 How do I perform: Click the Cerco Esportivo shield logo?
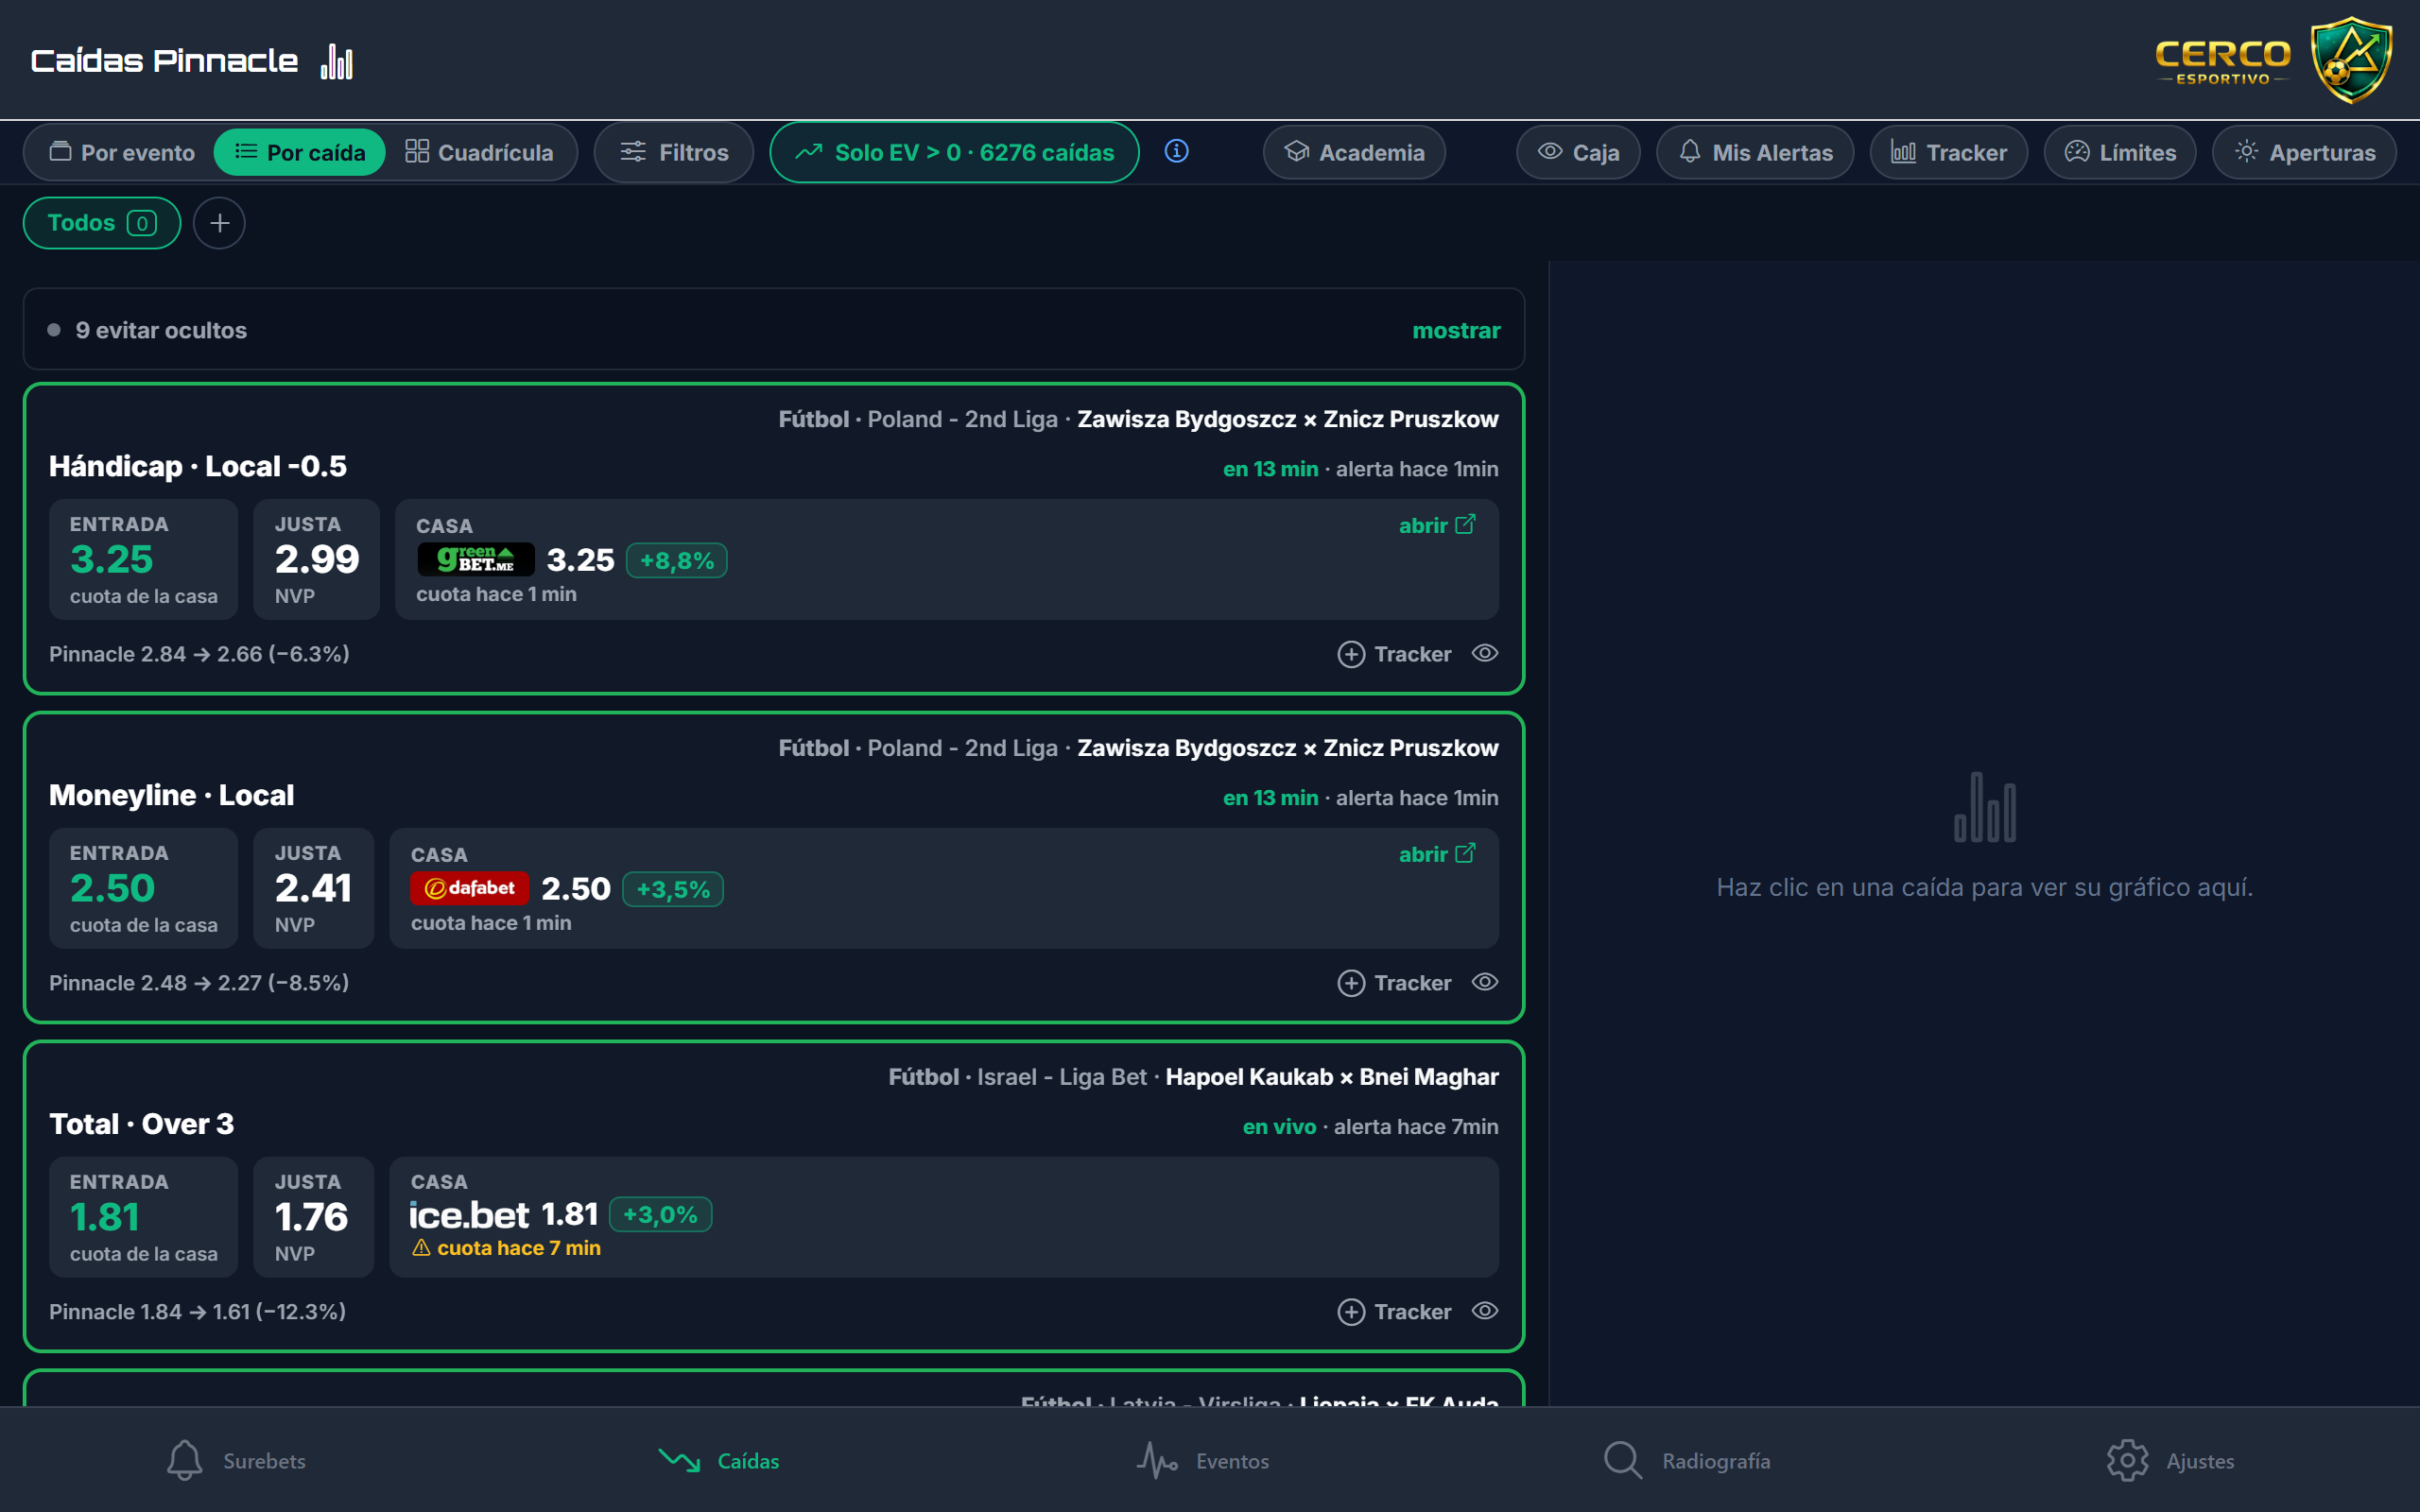click(2351, 60)
